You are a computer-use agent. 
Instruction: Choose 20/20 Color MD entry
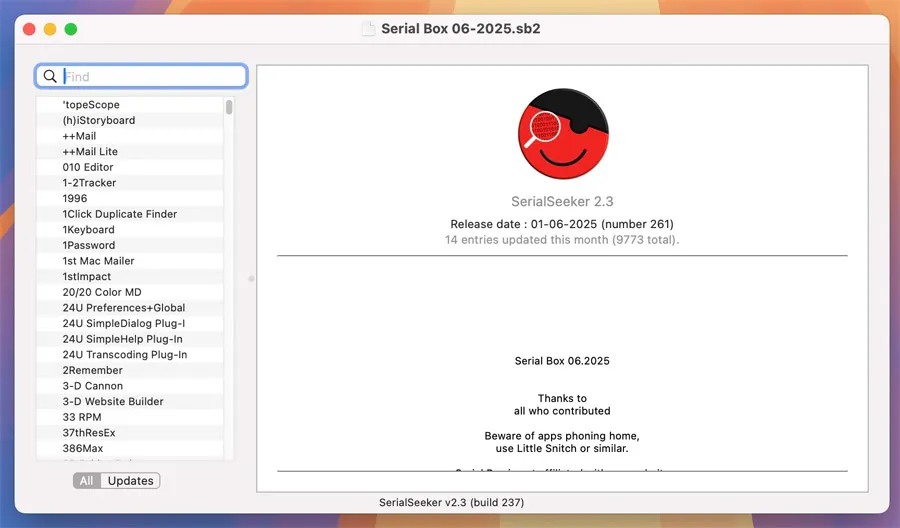(102, 292)
